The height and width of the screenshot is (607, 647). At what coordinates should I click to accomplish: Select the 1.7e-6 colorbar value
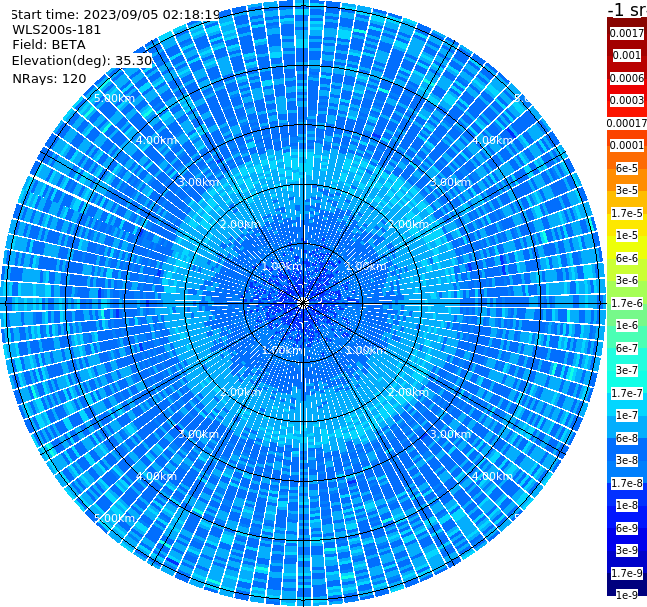[627, 303]
